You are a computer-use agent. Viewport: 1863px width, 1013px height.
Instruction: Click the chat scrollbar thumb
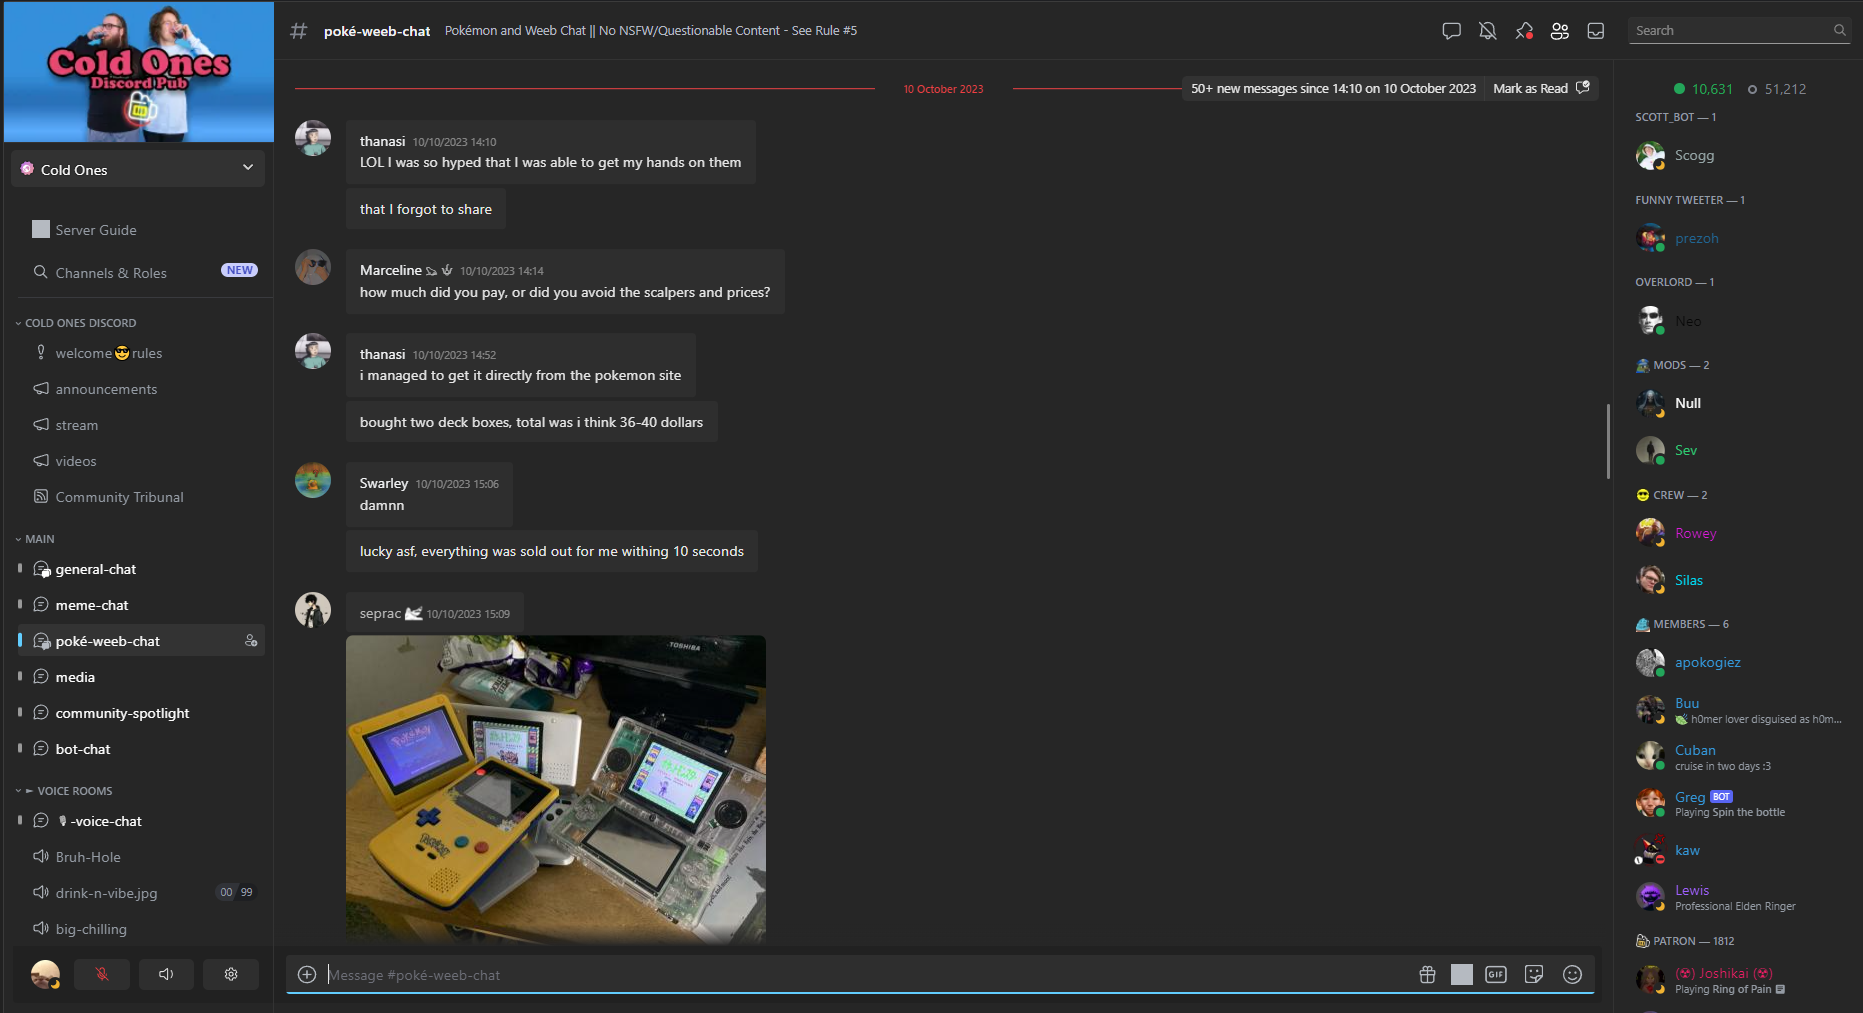(1608, 441)
